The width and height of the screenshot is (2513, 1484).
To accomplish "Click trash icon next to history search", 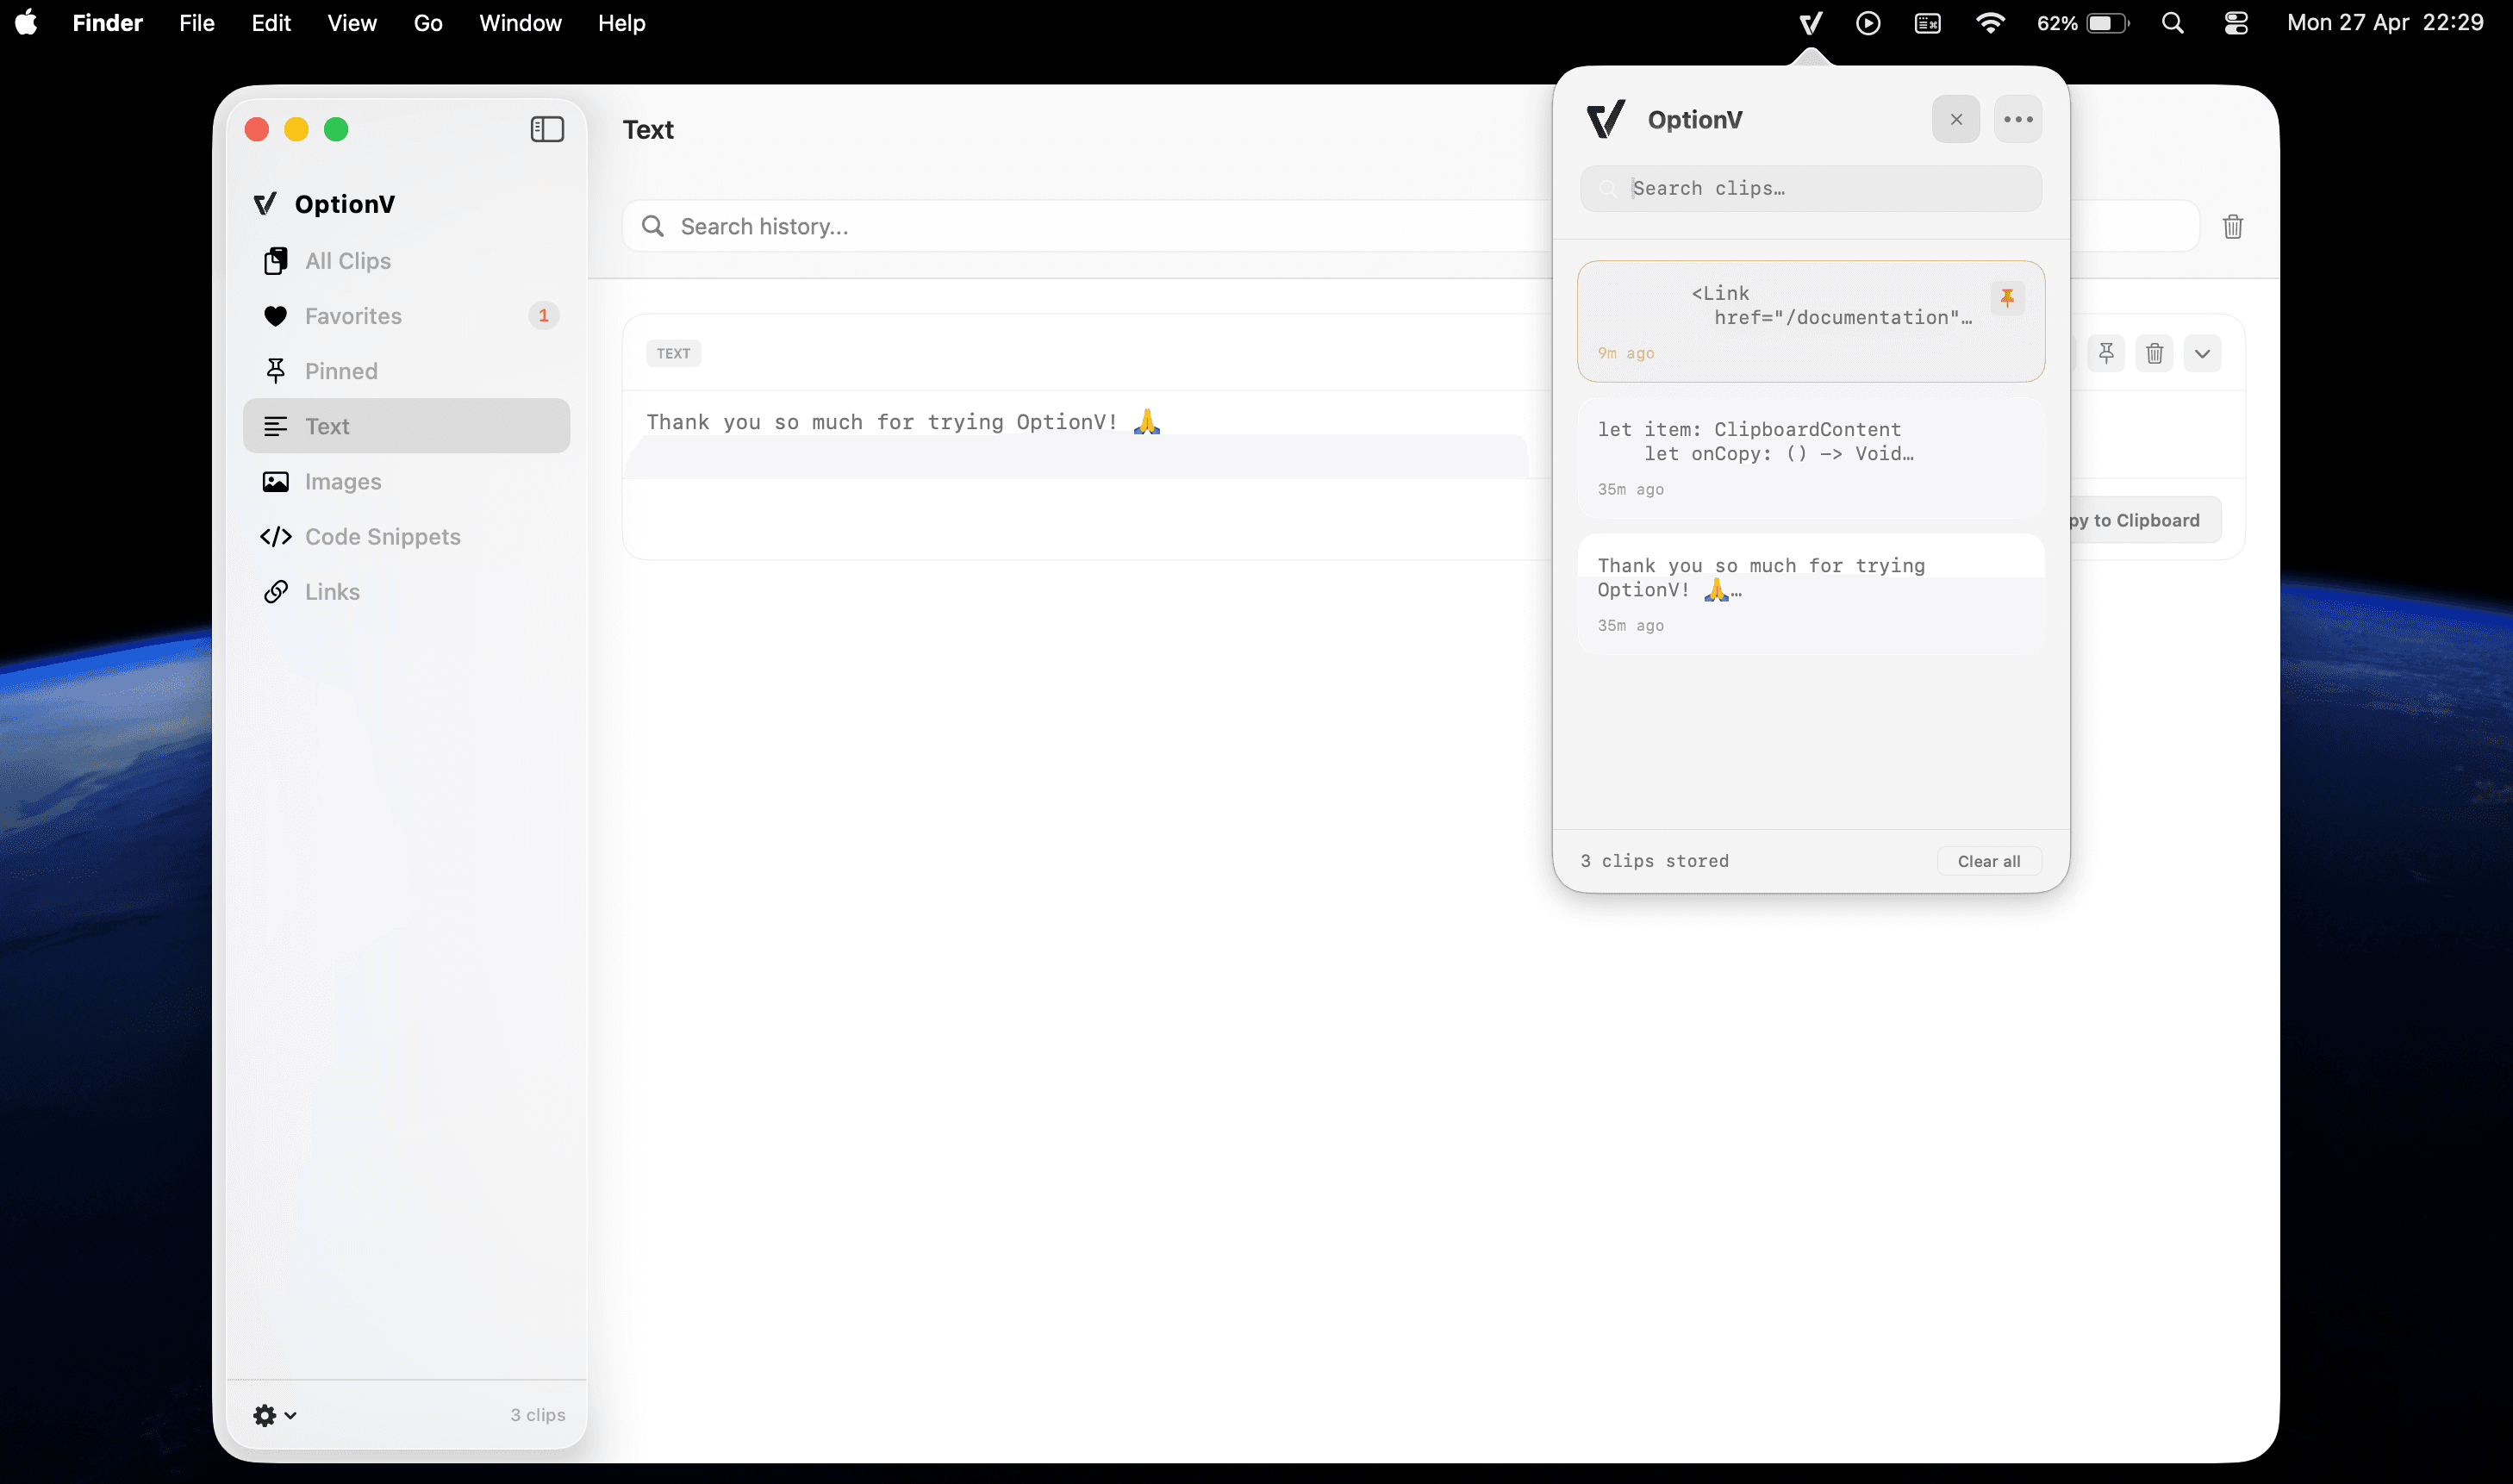I will coord(2232,227).
